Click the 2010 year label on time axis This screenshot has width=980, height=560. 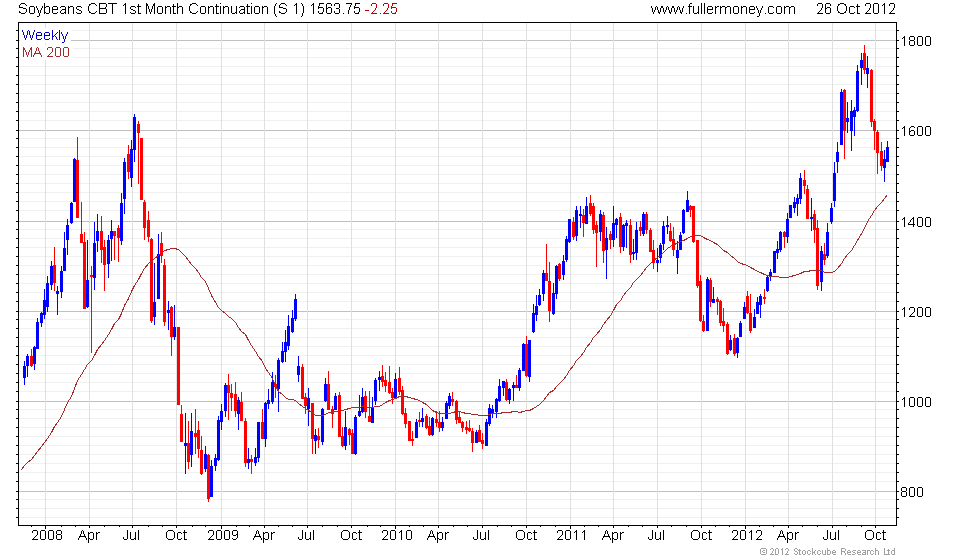click(x=397, y=535)
